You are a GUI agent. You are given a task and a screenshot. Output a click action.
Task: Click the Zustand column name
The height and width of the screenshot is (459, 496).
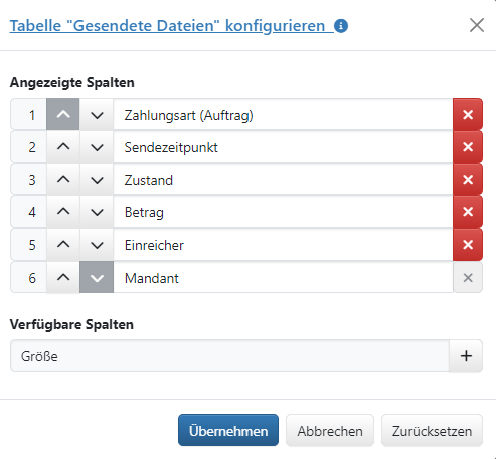tap(149, 180)
